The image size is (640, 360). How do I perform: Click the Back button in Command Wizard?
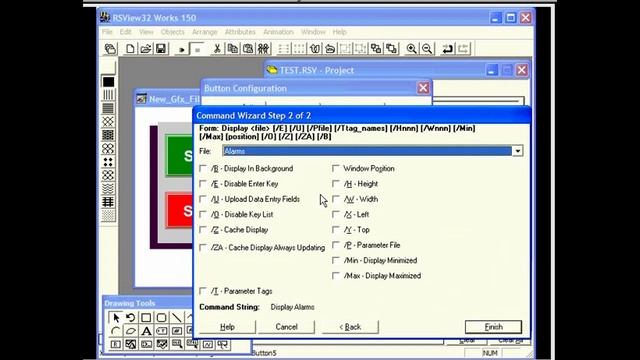point(350,327)
